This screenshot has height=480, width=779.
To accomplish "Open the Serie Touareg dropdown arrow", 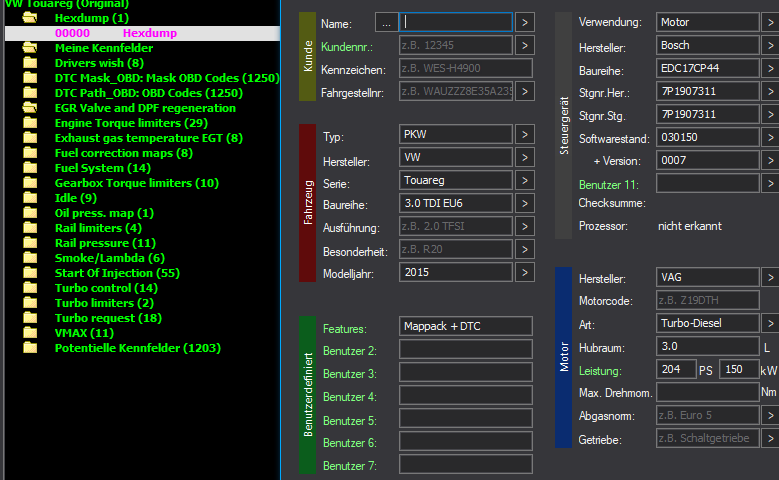I will [x=525, y=180].
